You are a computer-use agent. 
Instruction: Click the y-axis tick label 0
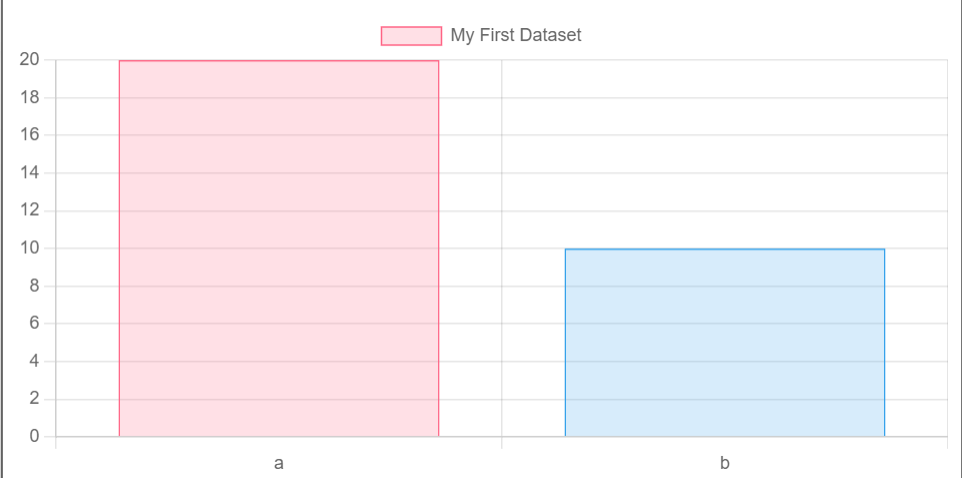pos(34,437)
